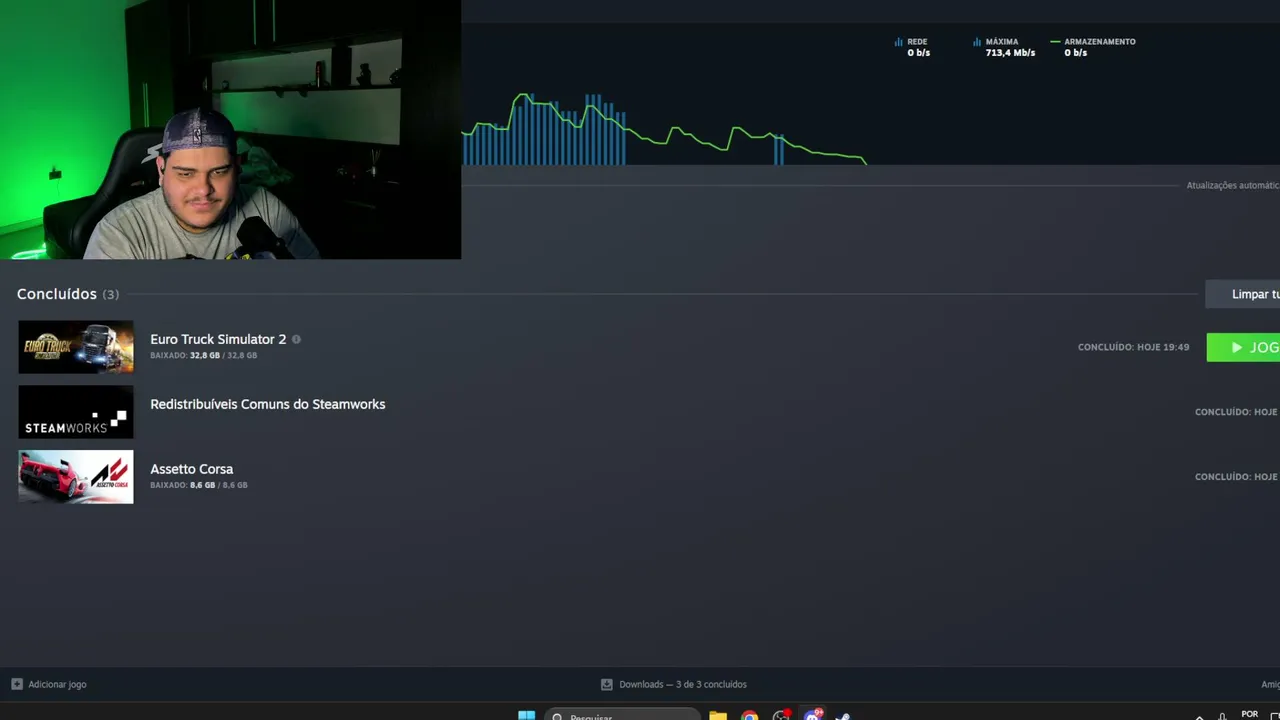Select the Steamworks thumbnail

(x=76, y=412)
